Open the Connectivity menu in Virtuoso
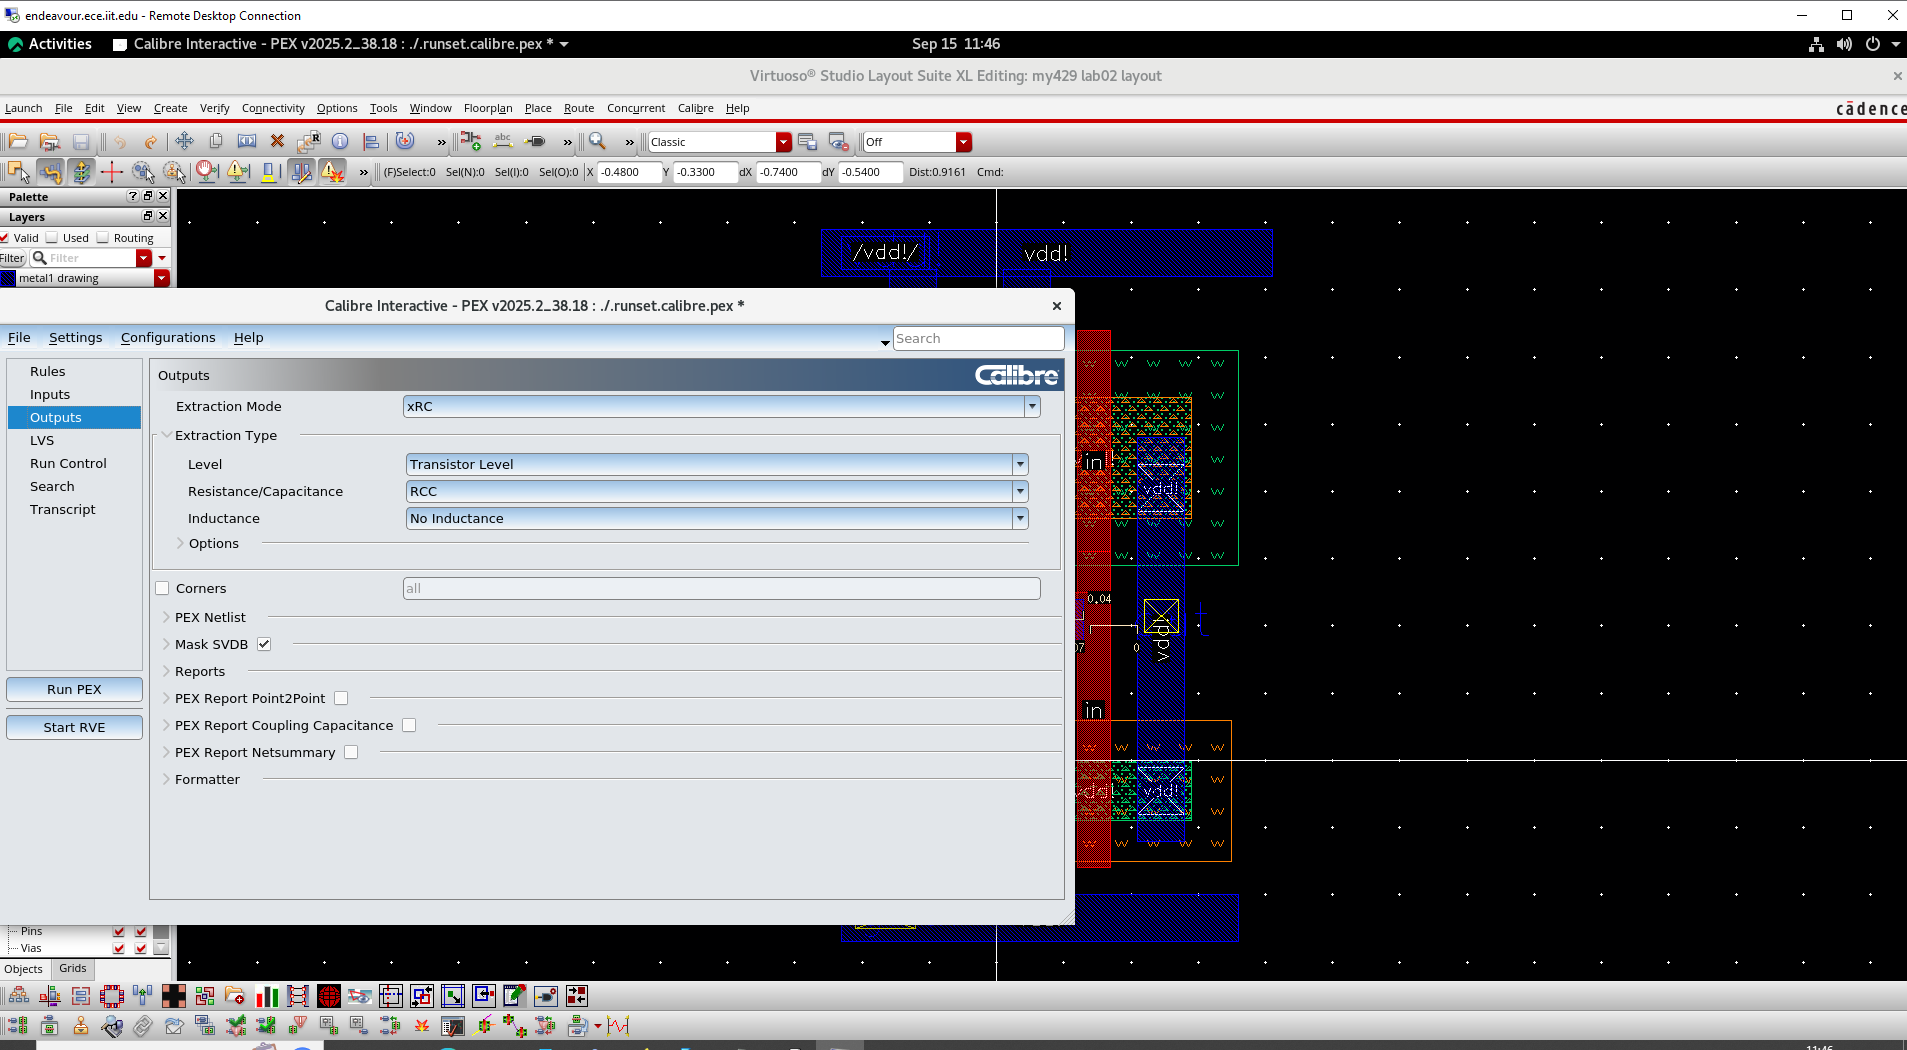 (x=273, y=108)
